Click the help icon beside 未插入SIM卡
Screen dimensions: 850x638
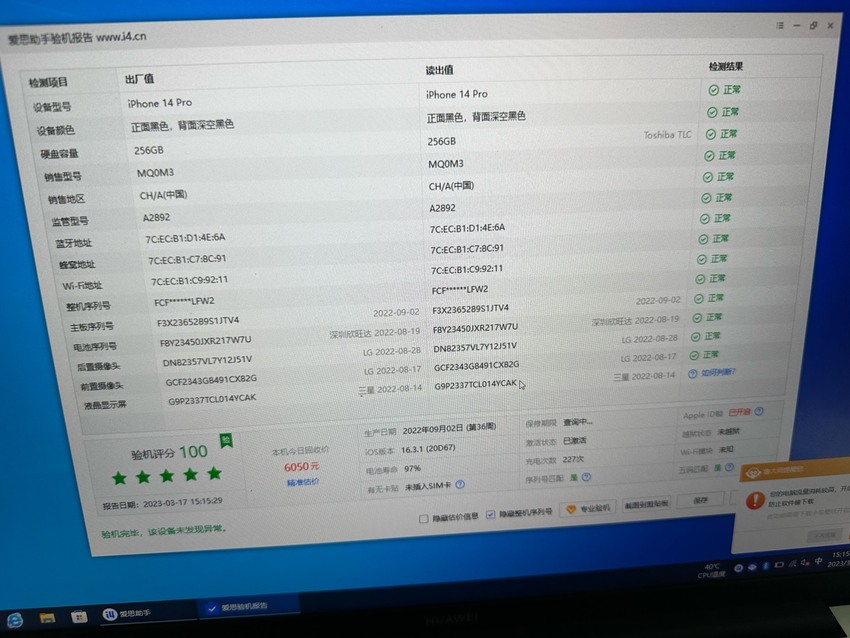point(460,484)
